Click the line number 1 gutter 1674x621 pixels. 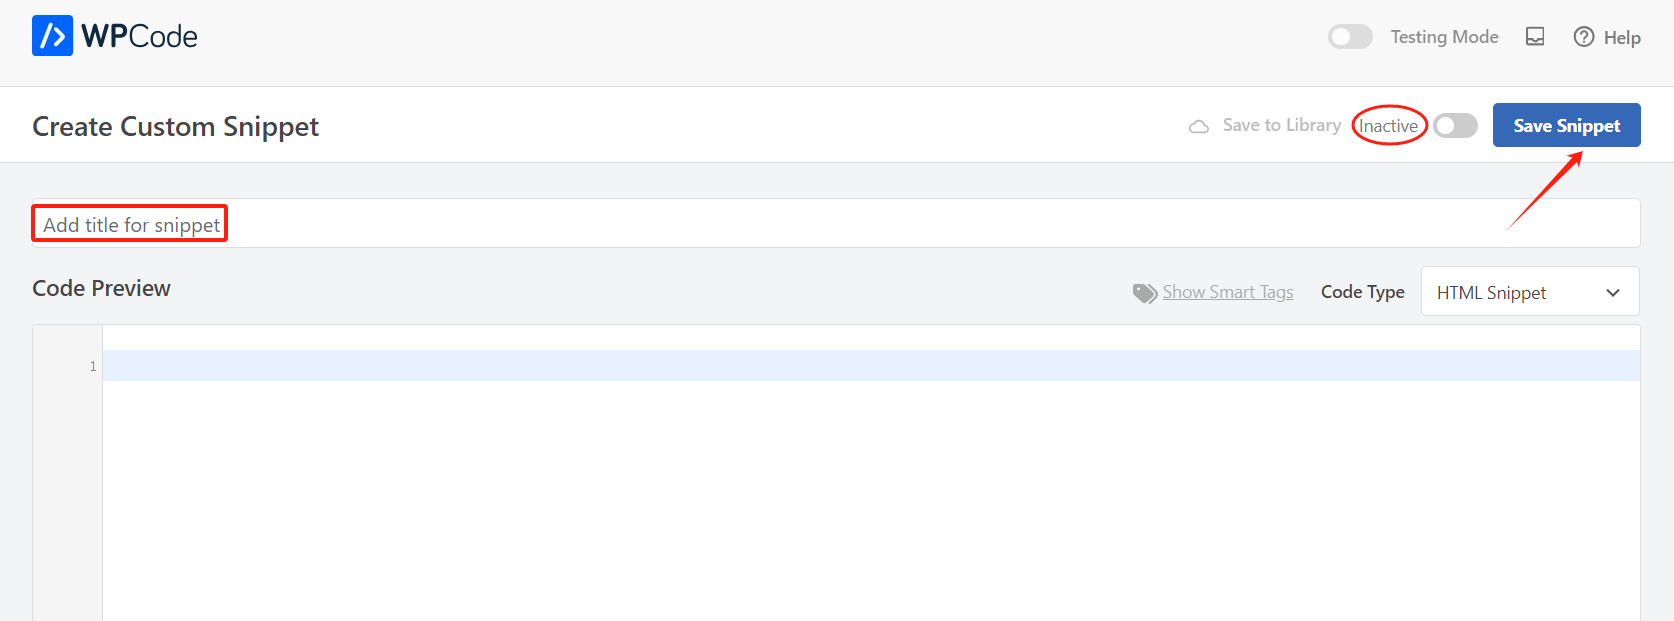pos(92,367)
